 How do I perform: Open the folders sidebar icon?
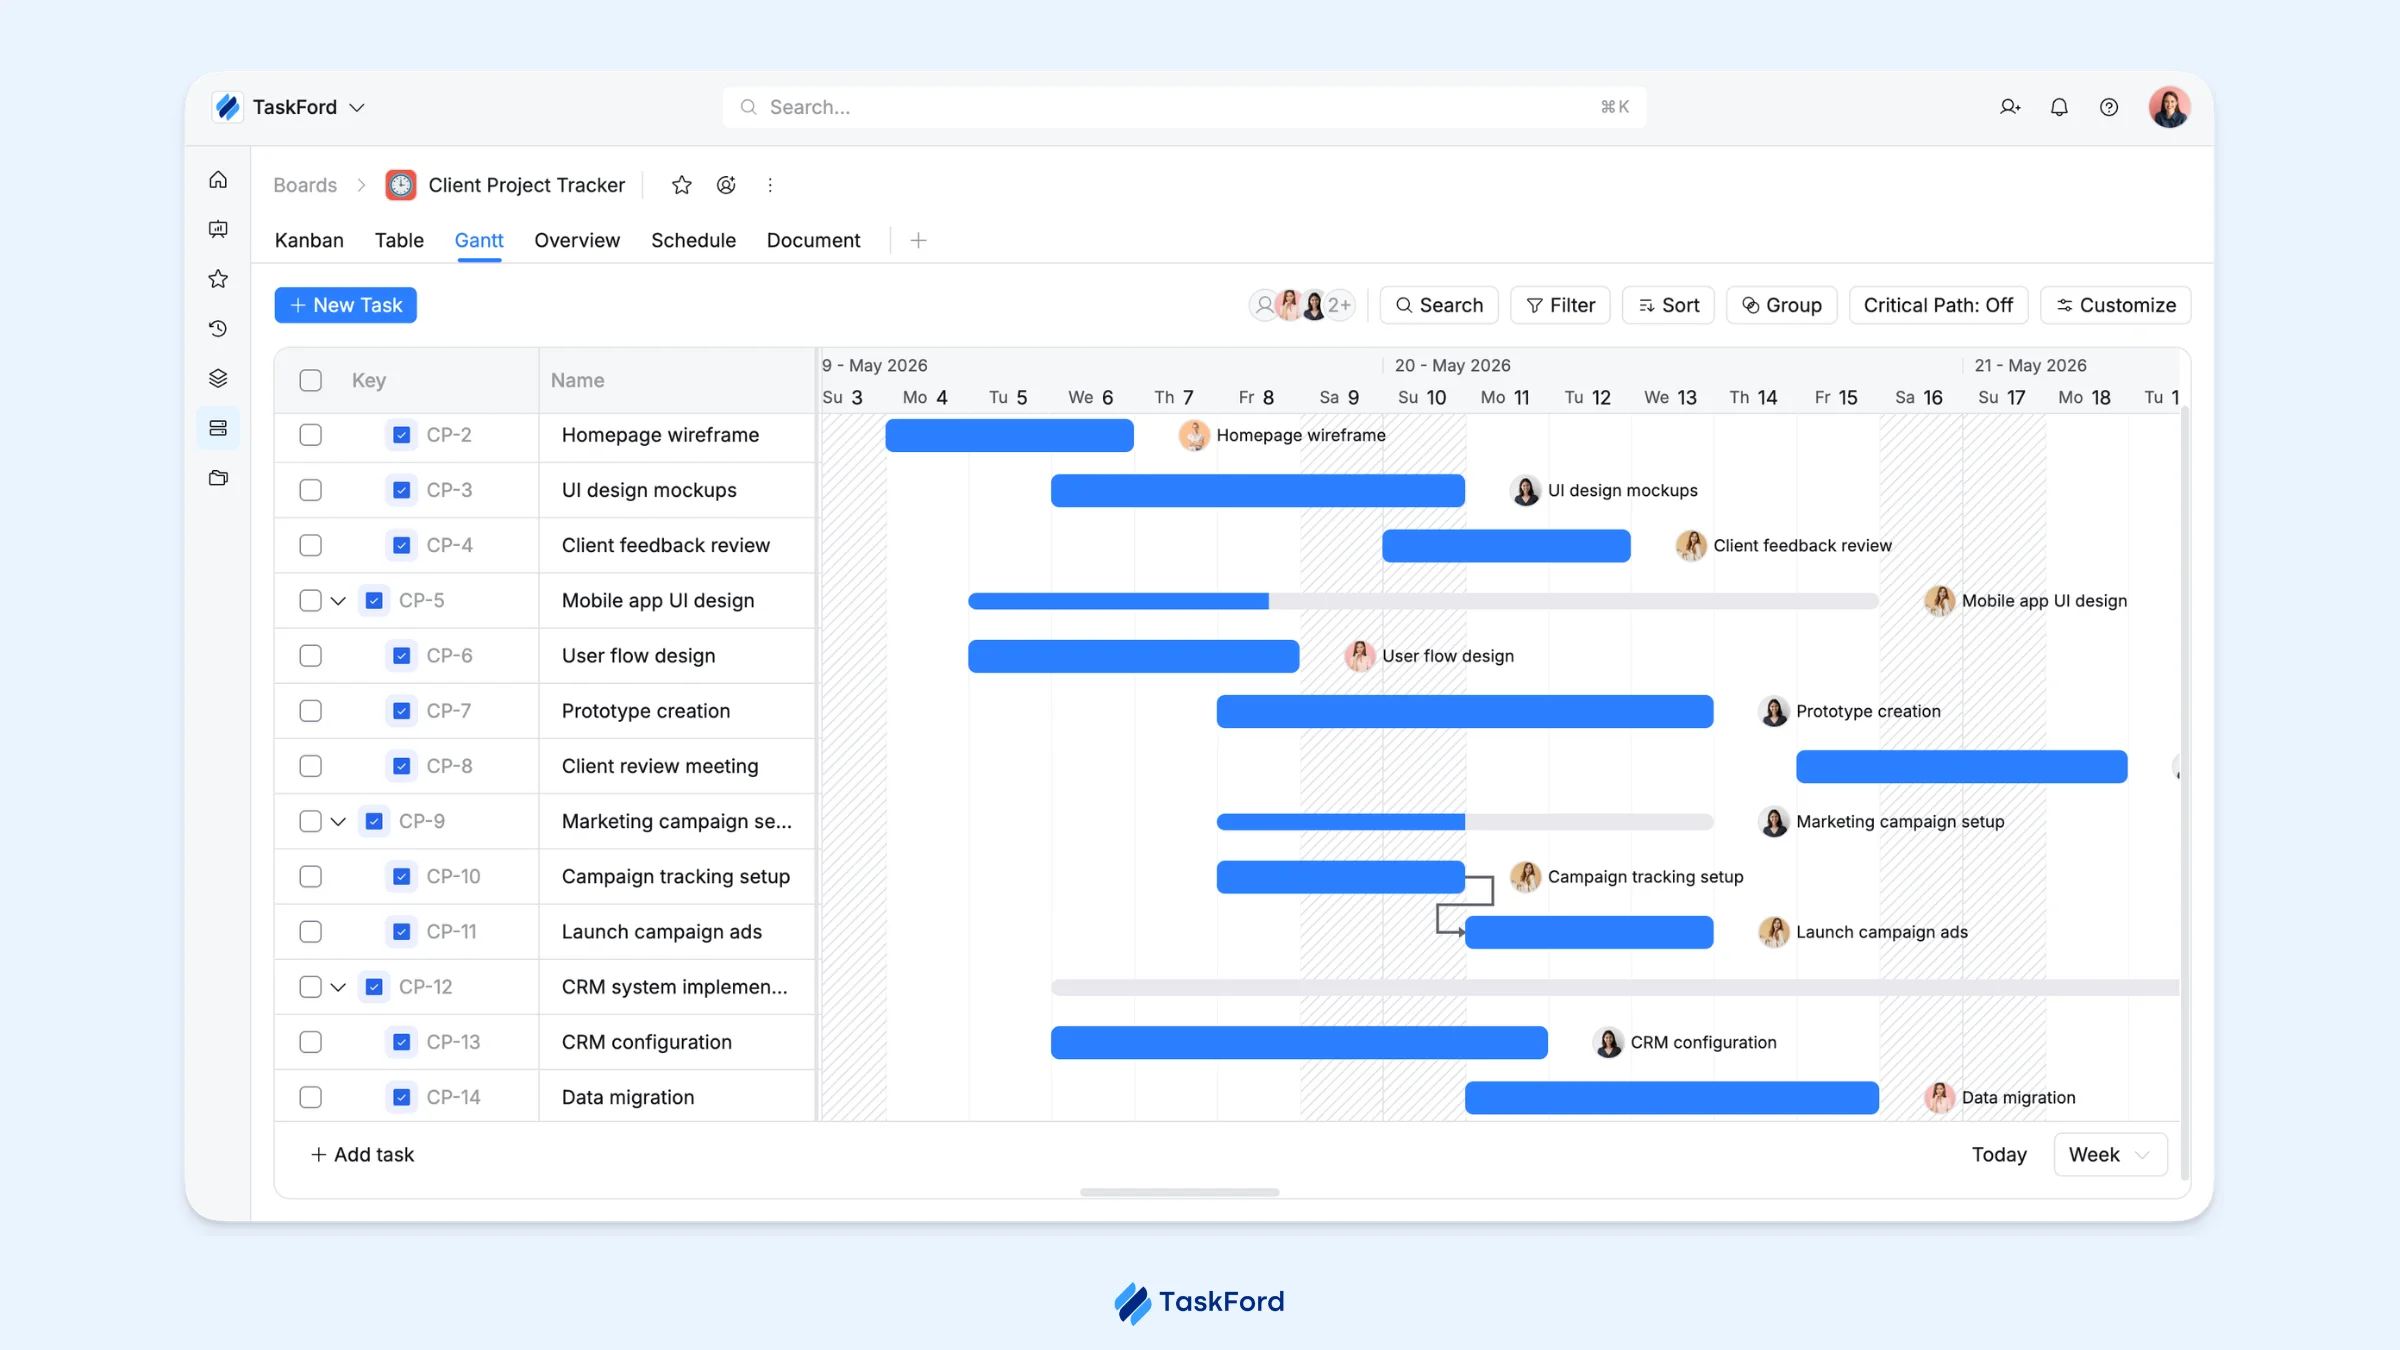218,478
